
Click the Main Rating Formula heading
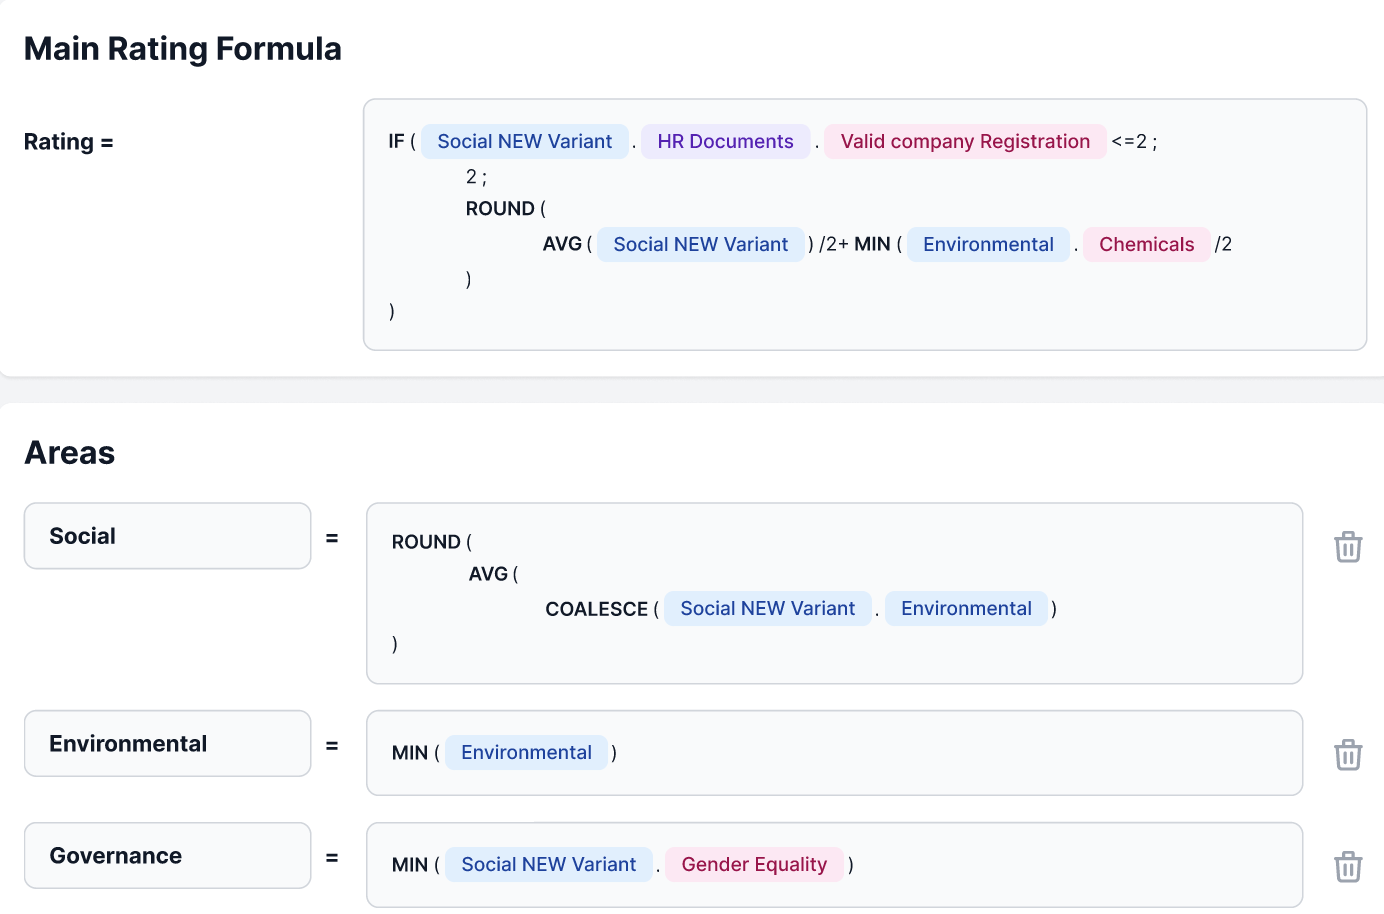pyautogui.click(x=183, y=49)
